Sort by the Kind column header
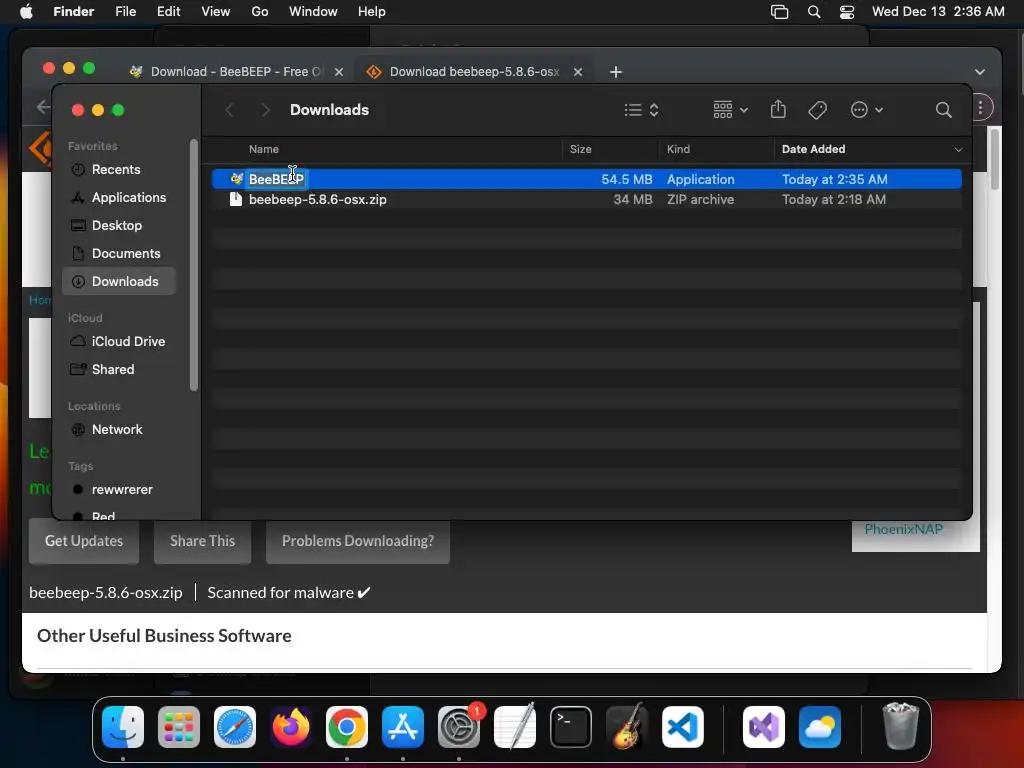The height and width of the screenshot is (768, 1024). coord(678,150)
